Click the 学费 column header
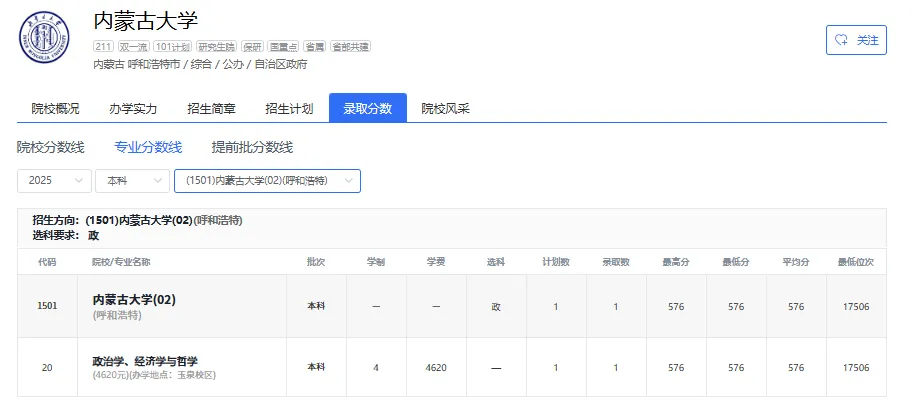 [436, 262]
